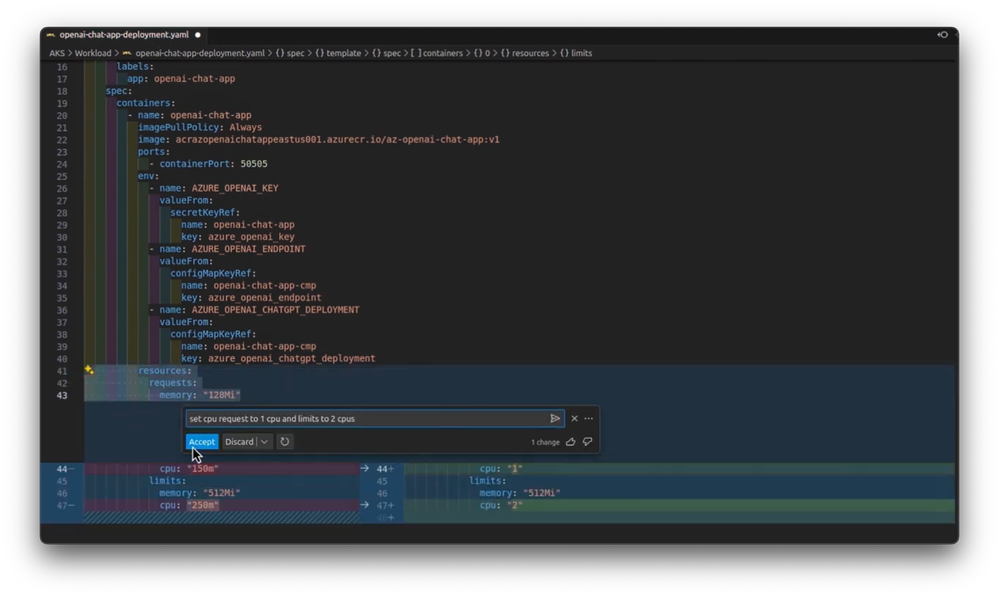Click the Discard button
Viewport: 999px width, 597px height.
click(239, 442)
